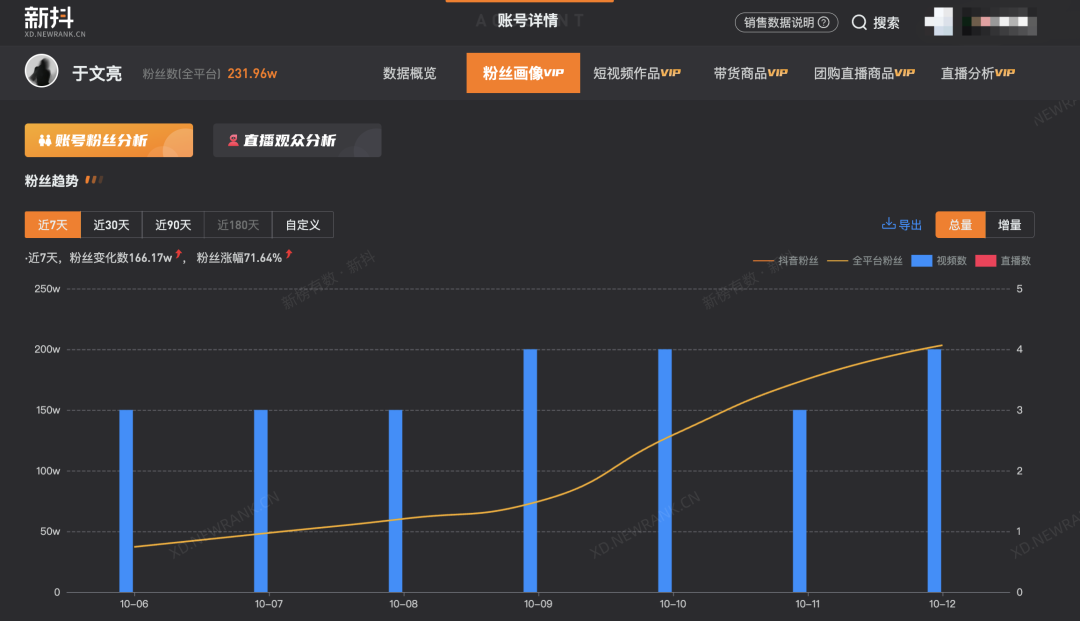Click the 于文亮 profile avatar
This screenshot has height=621, width=1080.
[x=42, y=72]
